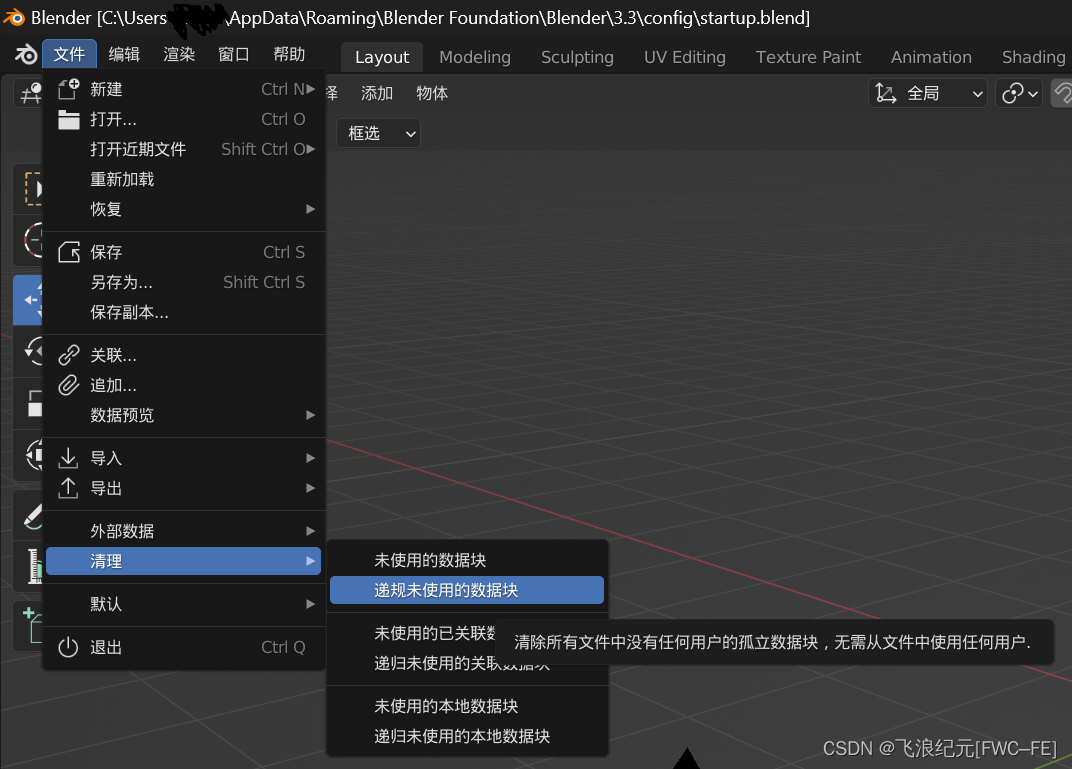Expand the 导入 submenu
1072x769 pixels.
[x=184, y=458]
